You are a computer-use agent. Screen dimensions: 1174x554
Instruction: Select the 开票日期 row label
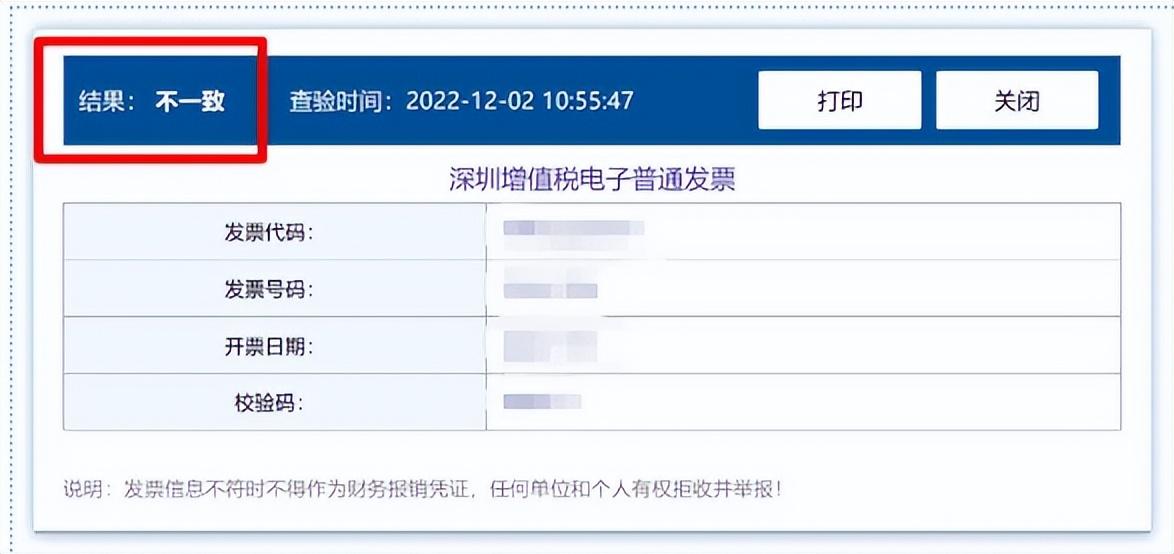click(x=268, y=347)
